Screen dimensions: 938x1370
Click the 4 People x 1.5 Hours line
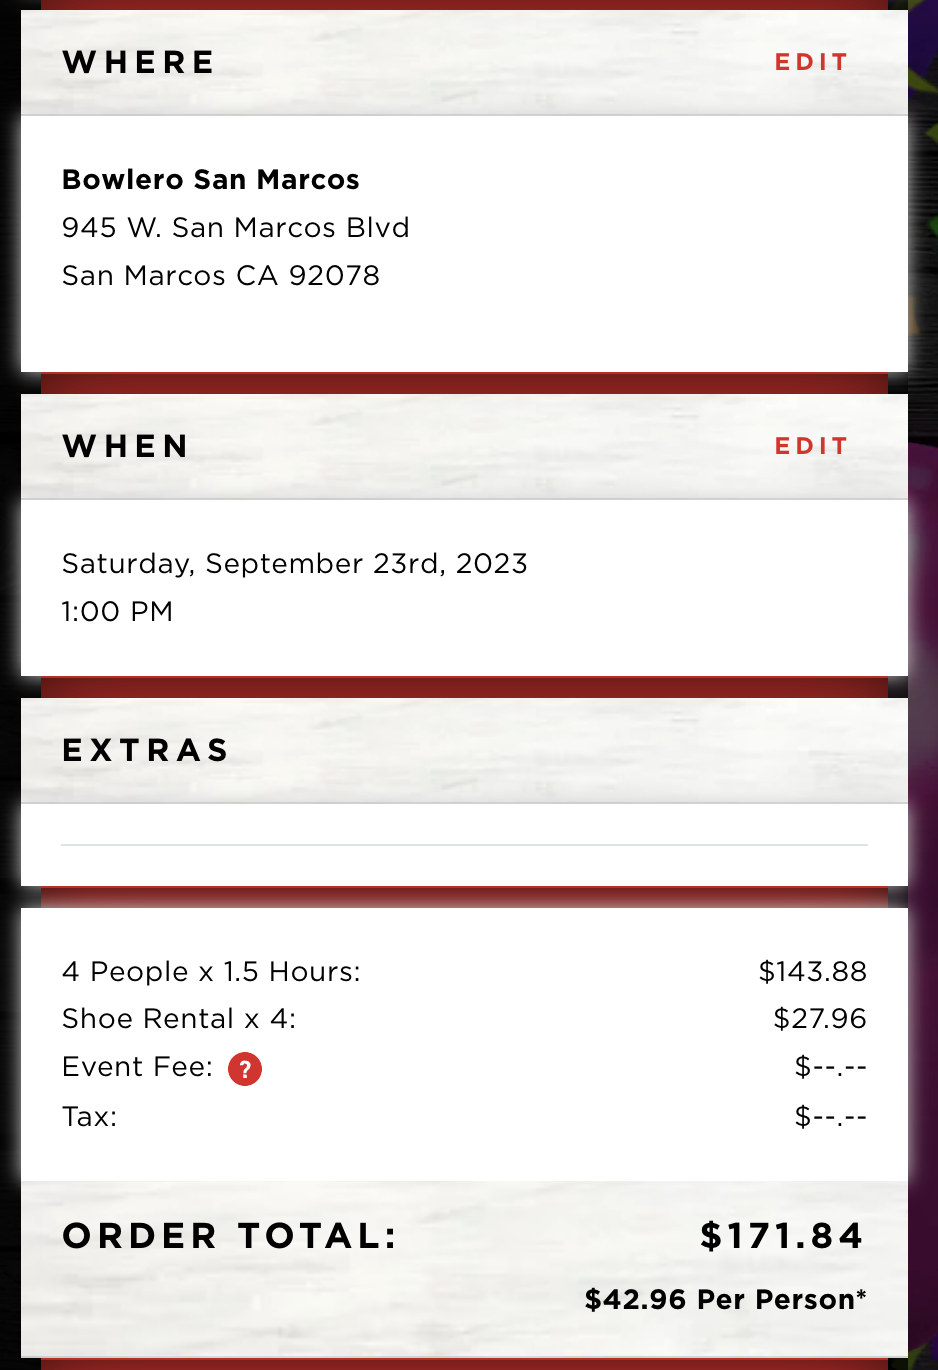(x=211, y=972)
